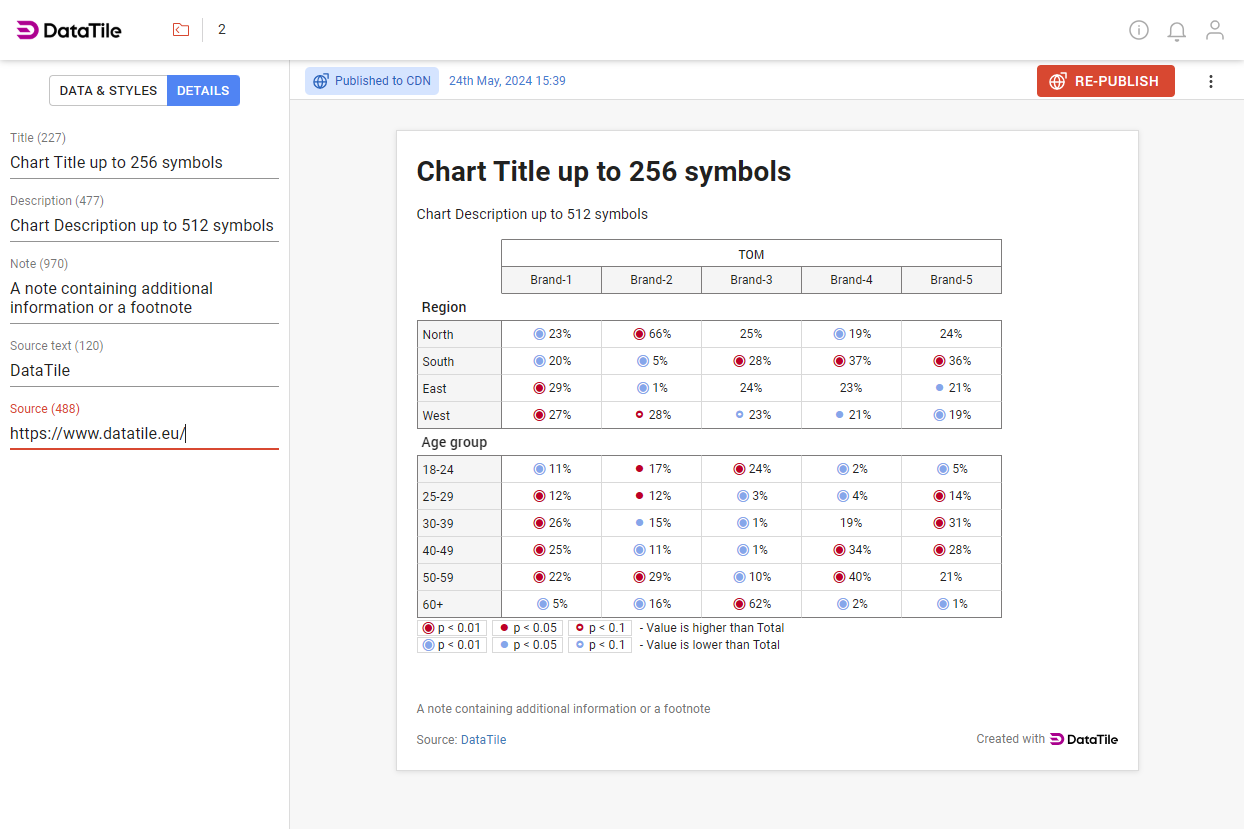Click the project count badge showing 2
This screenshot has height=829, width=1244.
click(222, 29)
